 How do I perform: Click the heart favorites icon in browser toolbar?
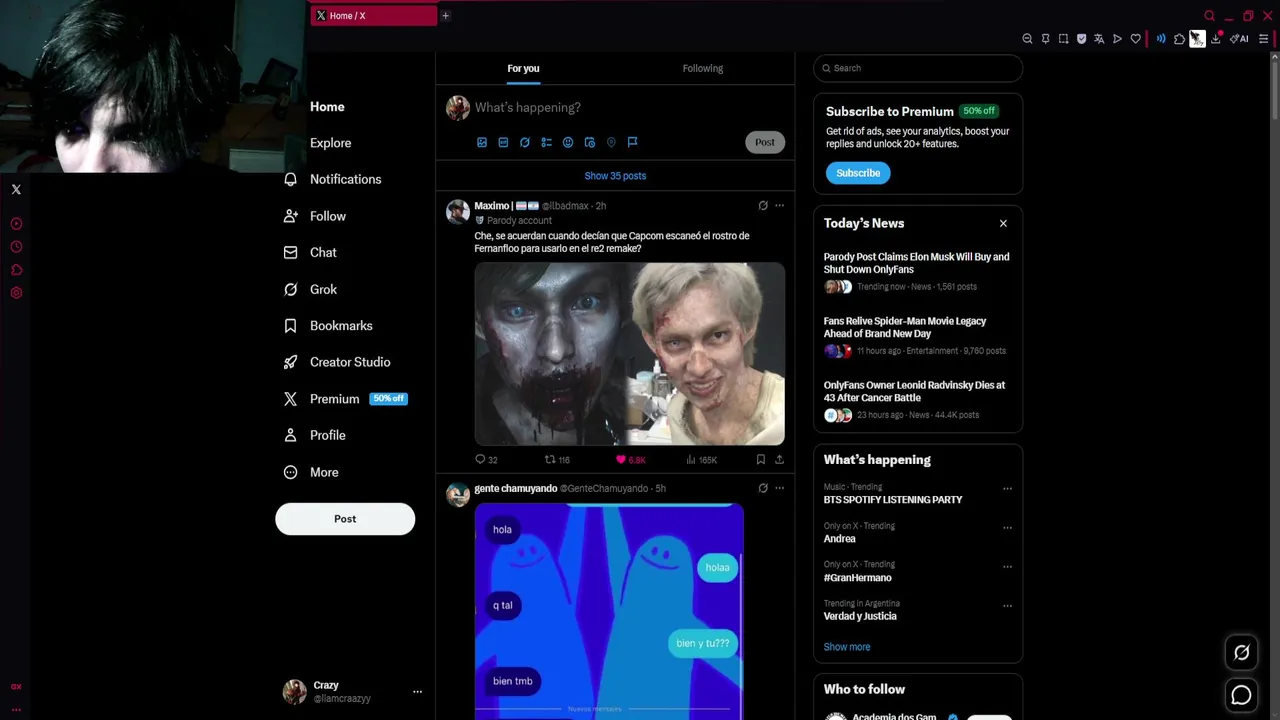[x=1135, y=39]
